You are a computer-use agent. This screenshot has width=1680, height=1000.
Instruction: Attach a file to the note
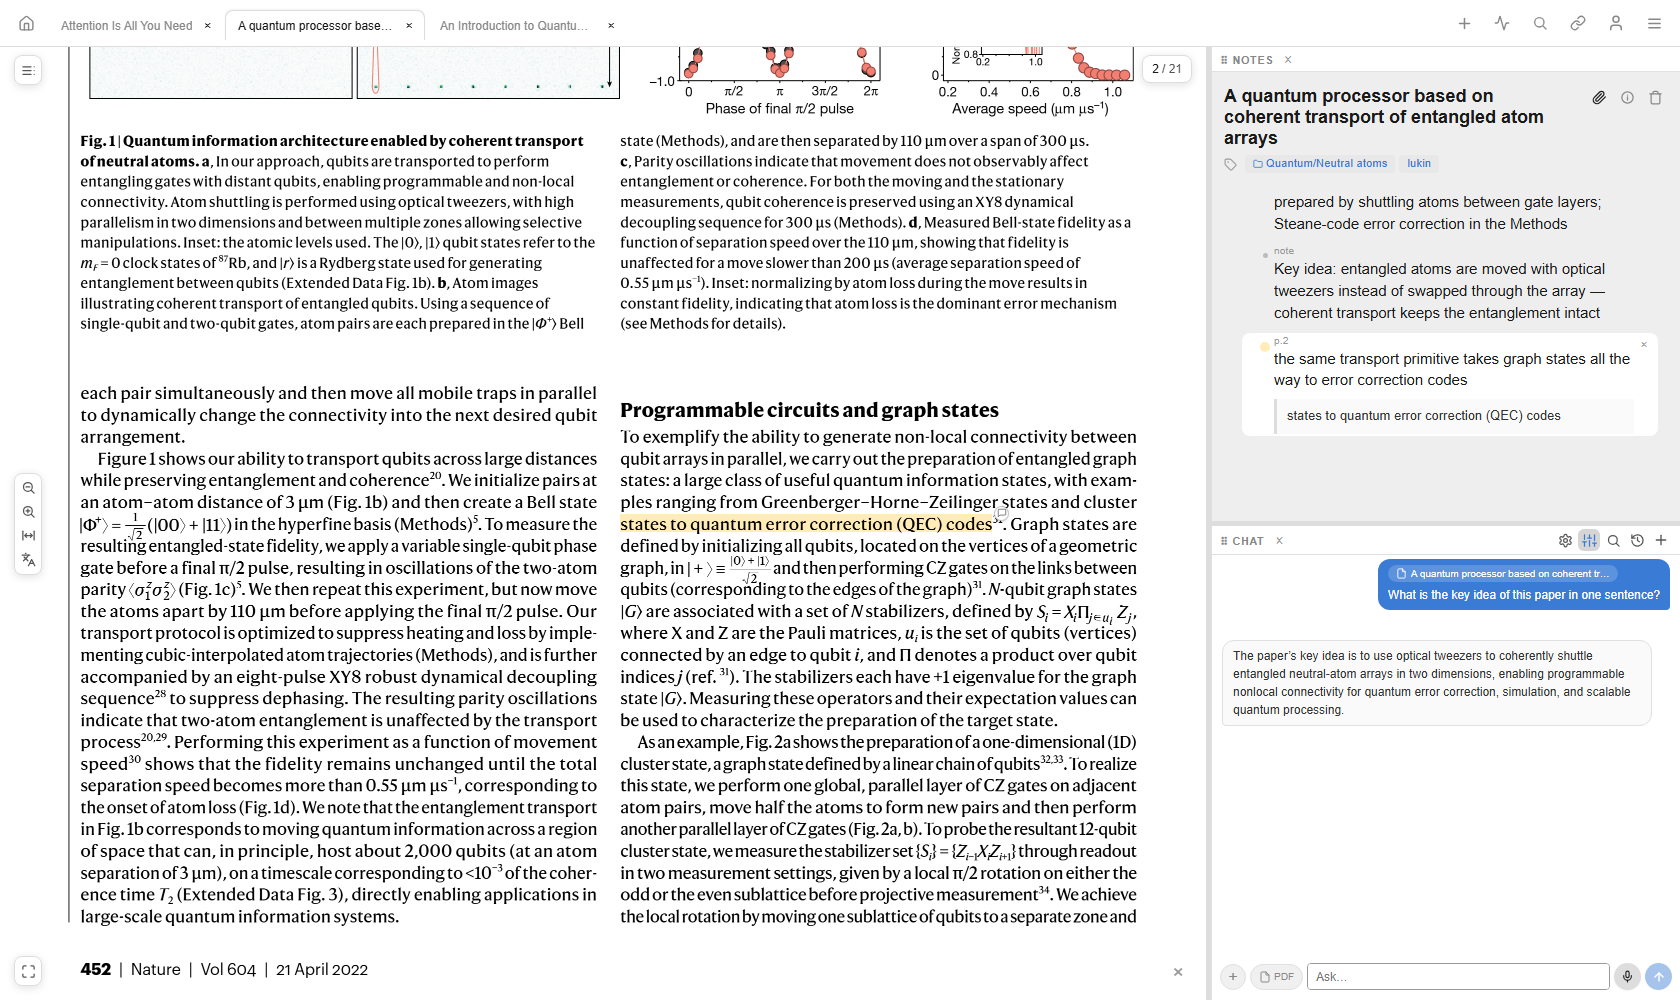(1599, 98)
